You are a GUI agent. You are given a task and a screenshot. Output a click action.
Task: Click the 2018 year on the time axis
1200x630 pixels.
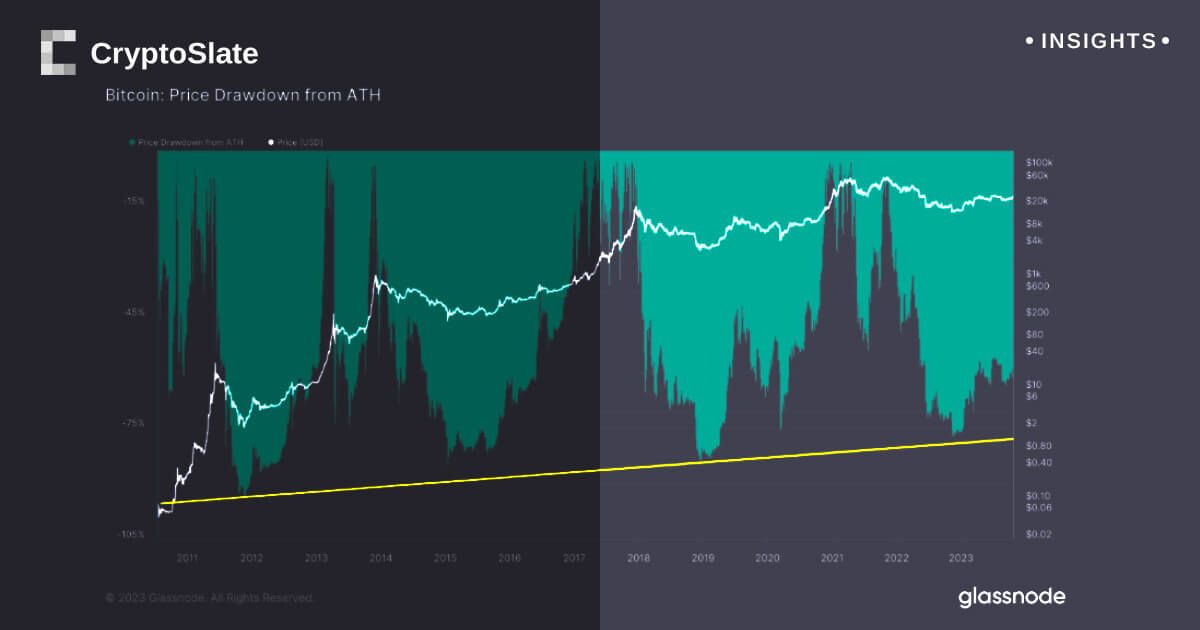(638, 558)
